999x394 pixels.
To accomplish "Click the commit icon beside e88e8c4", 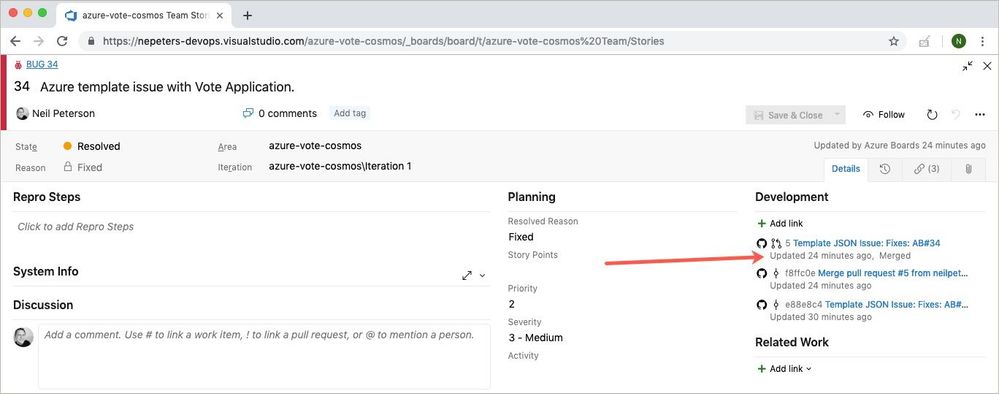I will (776, 305).
